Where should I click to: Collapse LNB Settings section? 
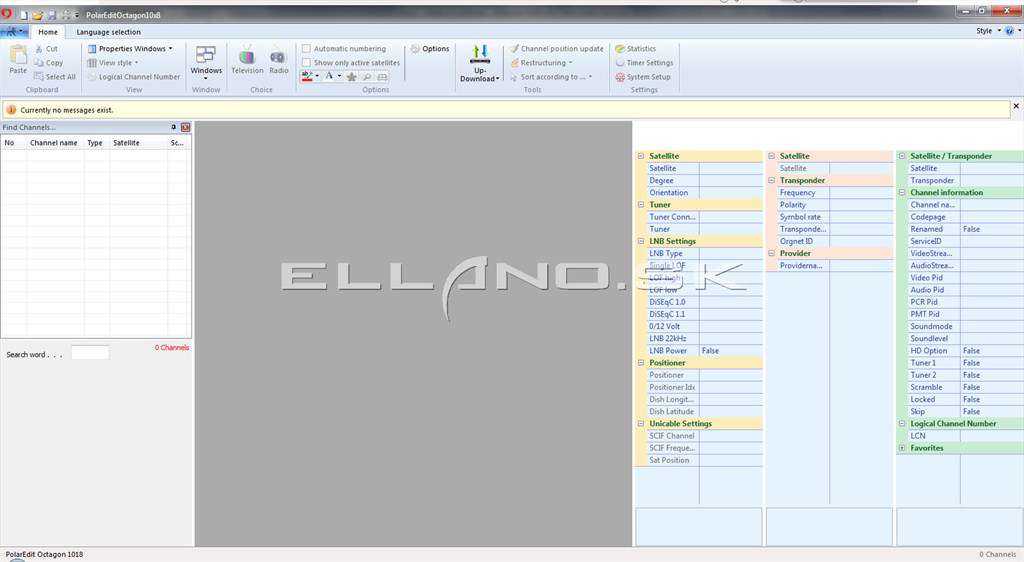point(641,241)
